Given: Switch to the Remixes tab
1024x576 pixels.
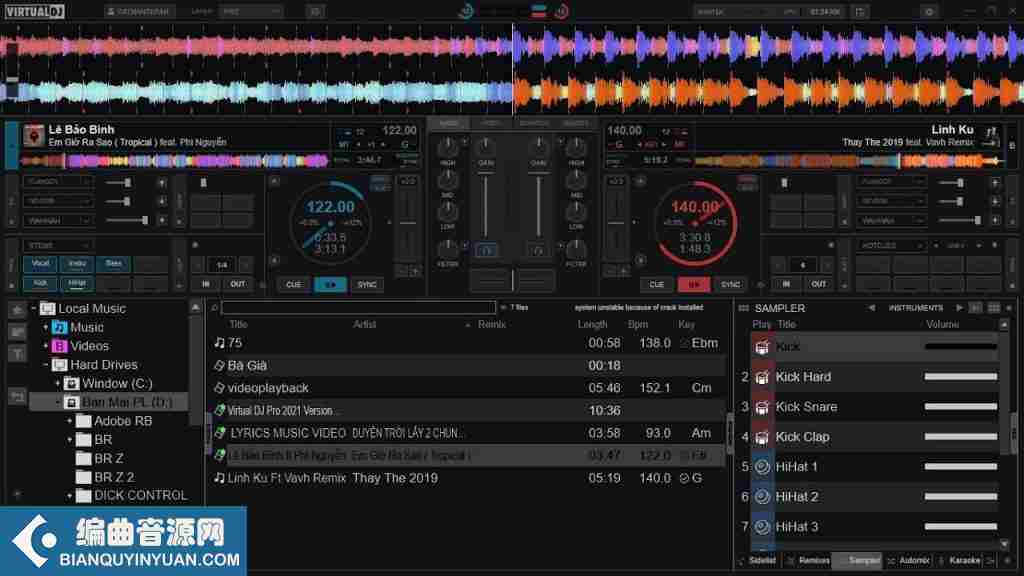Looking at the screenshot, I should pos(808,560).
